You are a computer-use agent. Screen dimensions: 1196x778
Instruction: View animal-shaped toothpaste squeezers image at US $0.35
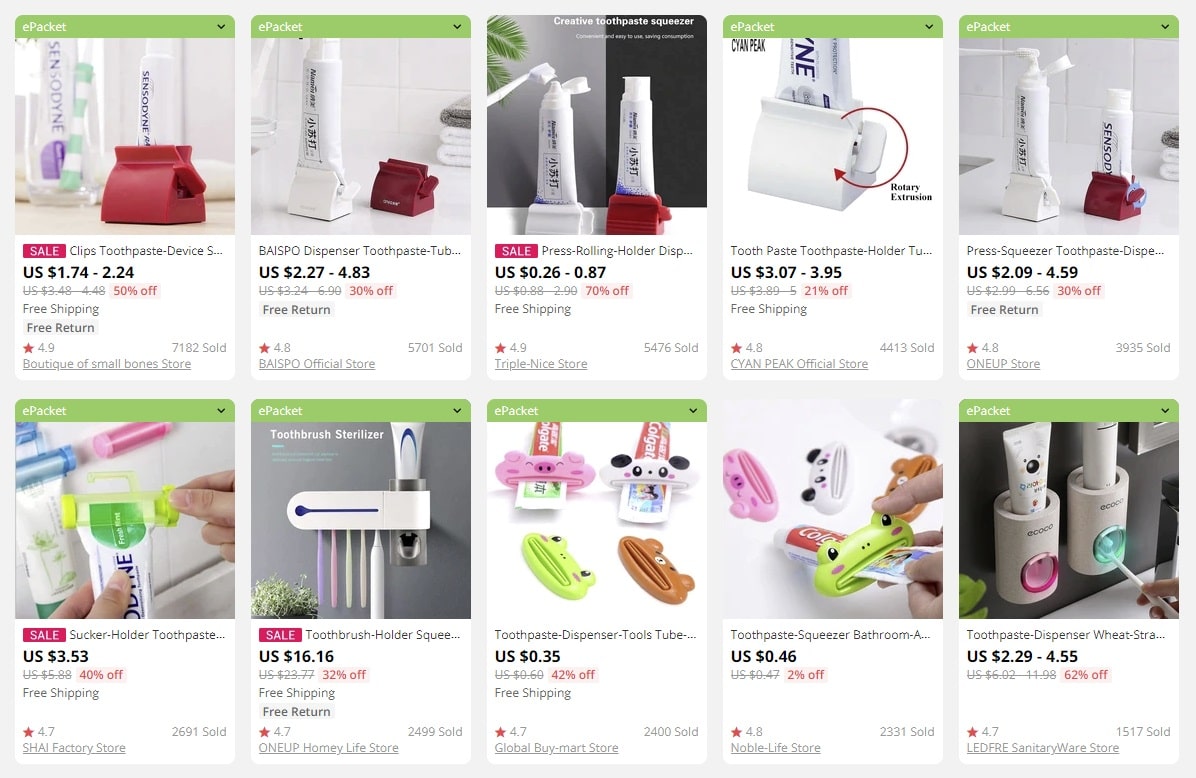[596, 520]
